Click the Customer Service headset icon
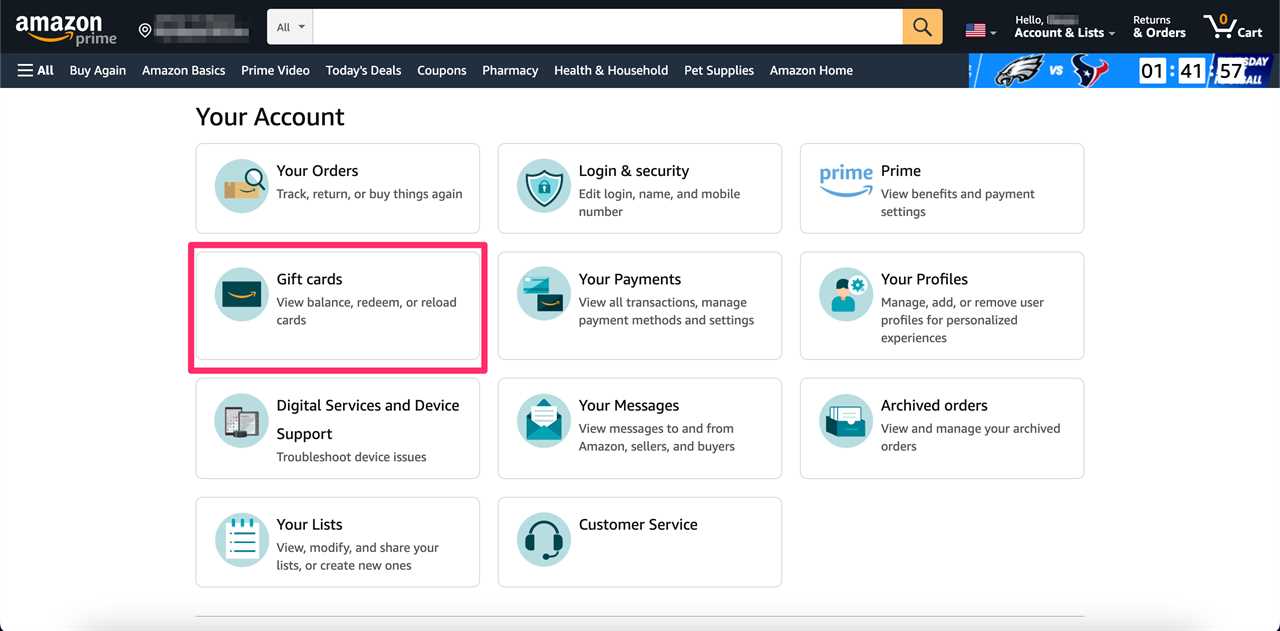The height and width of the screenshot is (631, 1280). click(x=543, y=539)
